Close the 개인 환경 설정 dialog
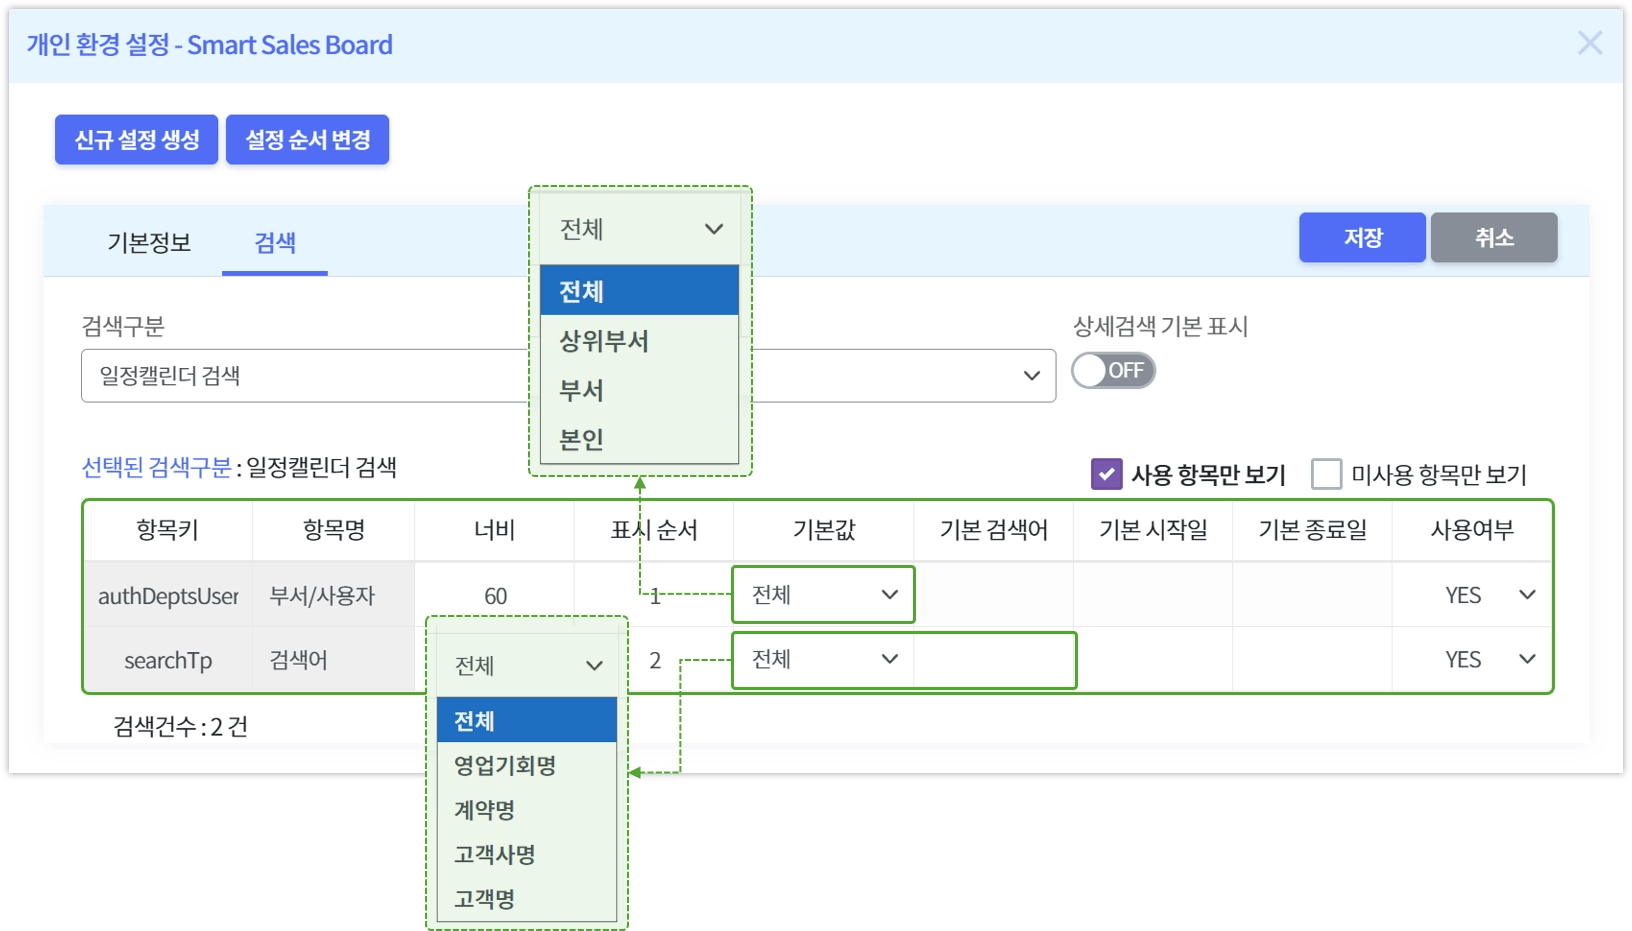1632x931 pixels. (x=1589, y=43)
